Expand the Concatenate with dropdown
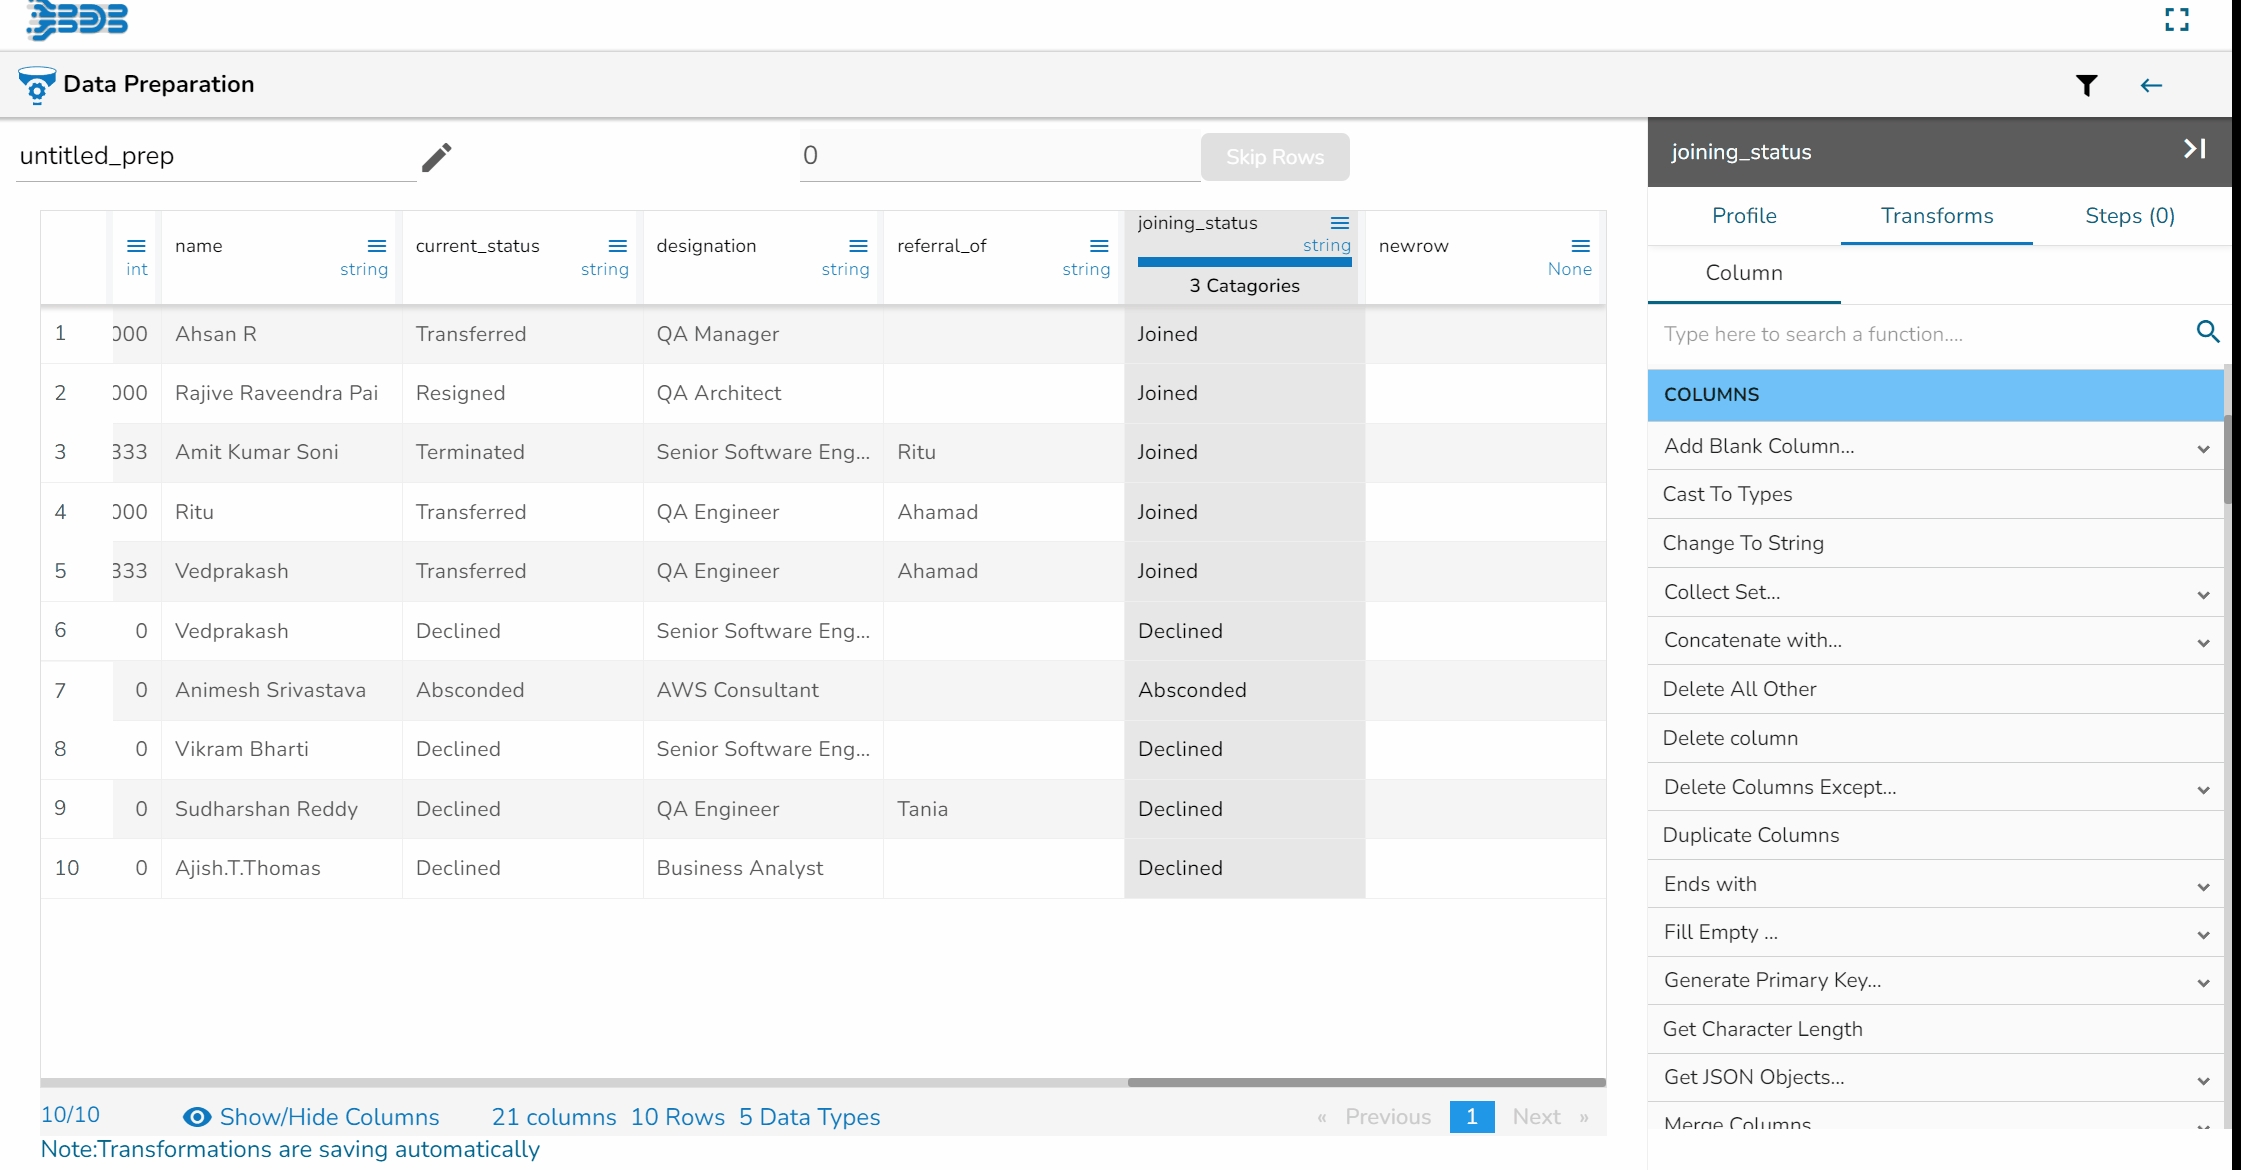The image size is (2241, 1170). (2203, 642)
